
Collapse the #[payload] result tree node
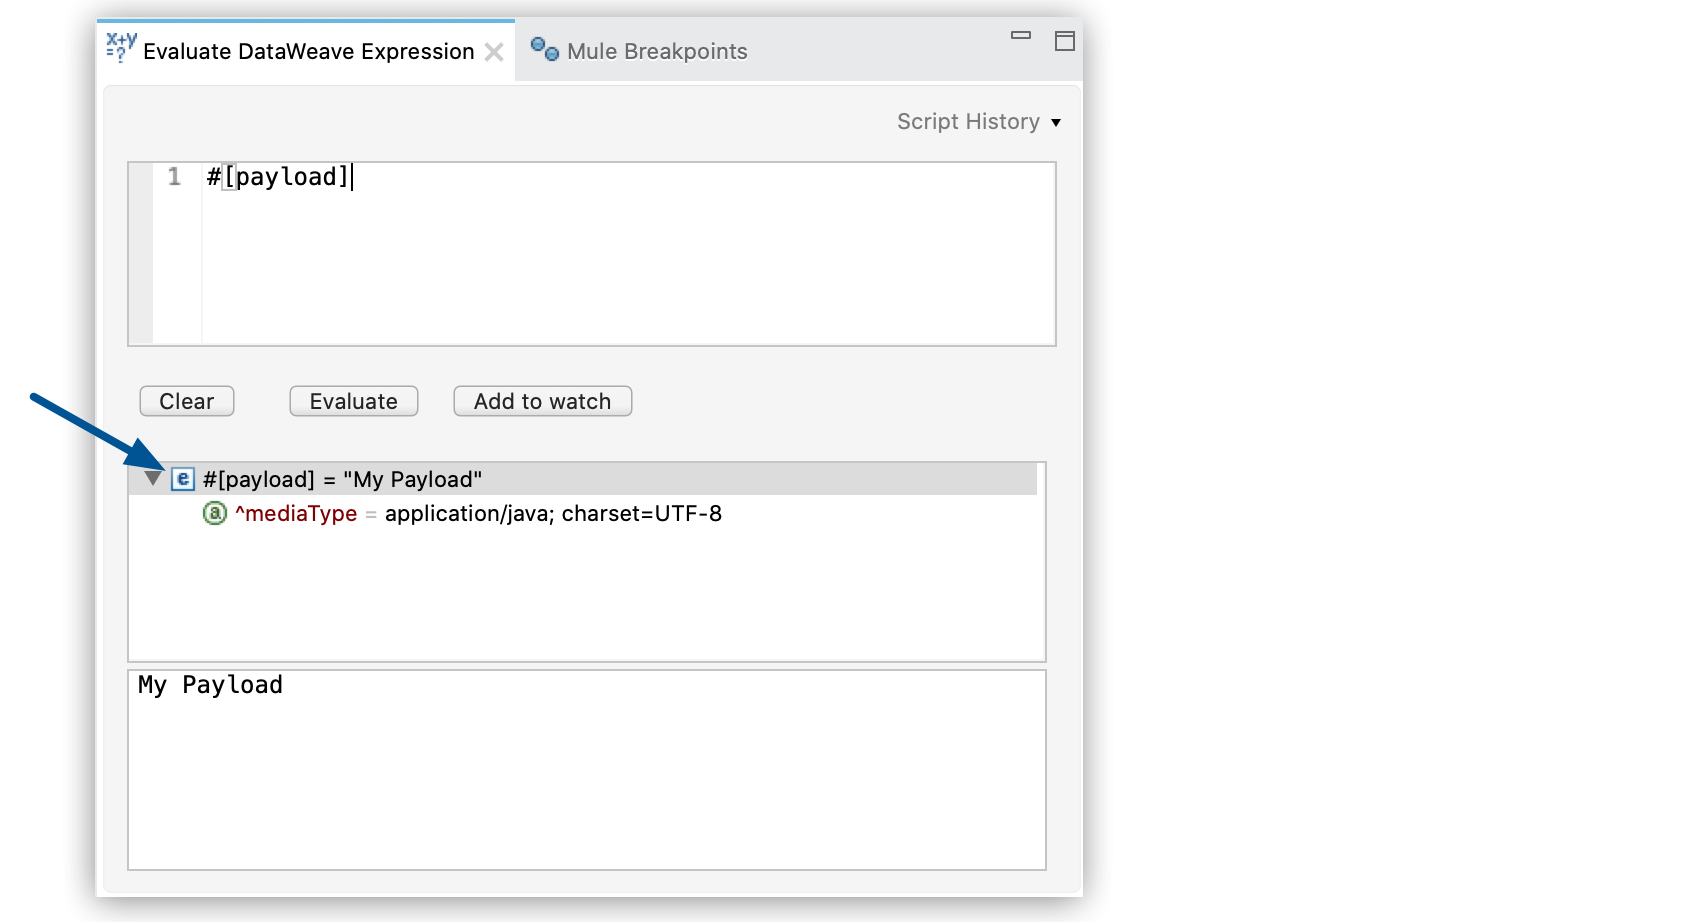point(153,479)
